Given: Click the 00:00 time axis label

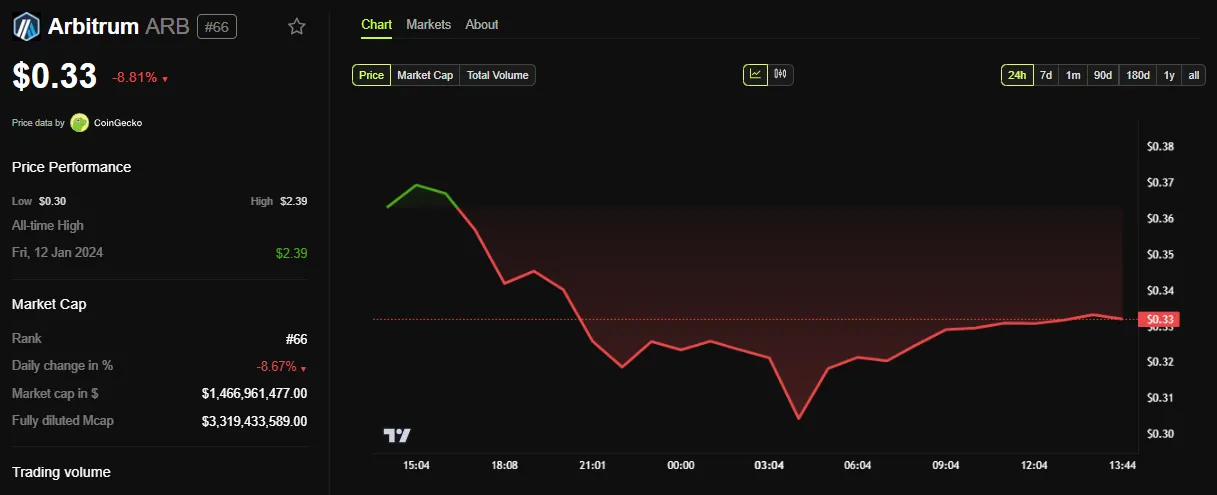Looking at the screenshot, I should [680, 466].
